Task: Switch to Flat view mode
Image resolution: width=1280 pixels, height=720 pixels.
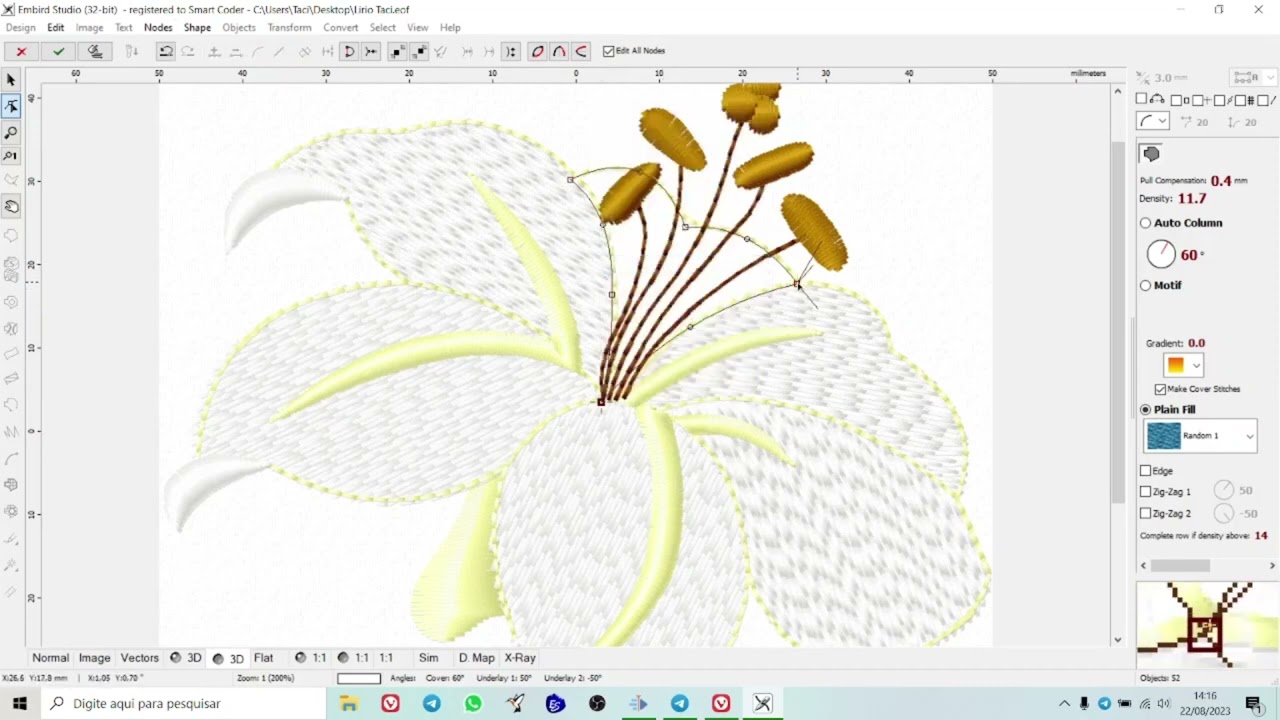Action: pyautogui.click(x=264, y=658)
